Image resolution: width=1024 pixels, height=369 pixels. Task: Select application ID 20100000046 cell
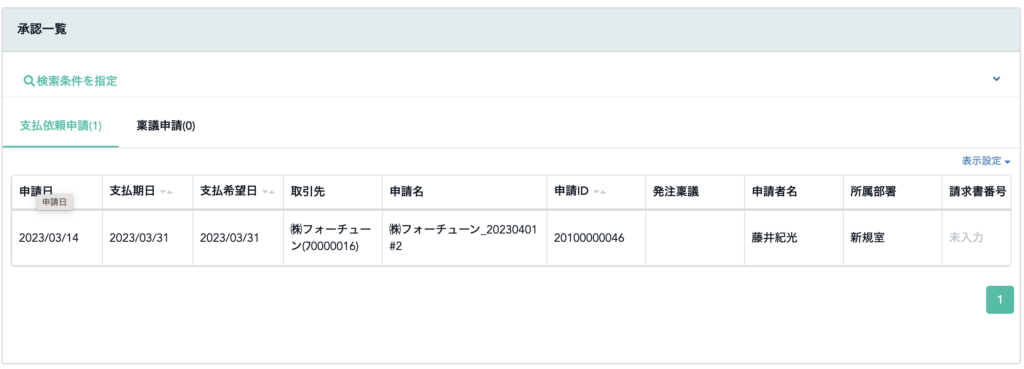point(589,238)
